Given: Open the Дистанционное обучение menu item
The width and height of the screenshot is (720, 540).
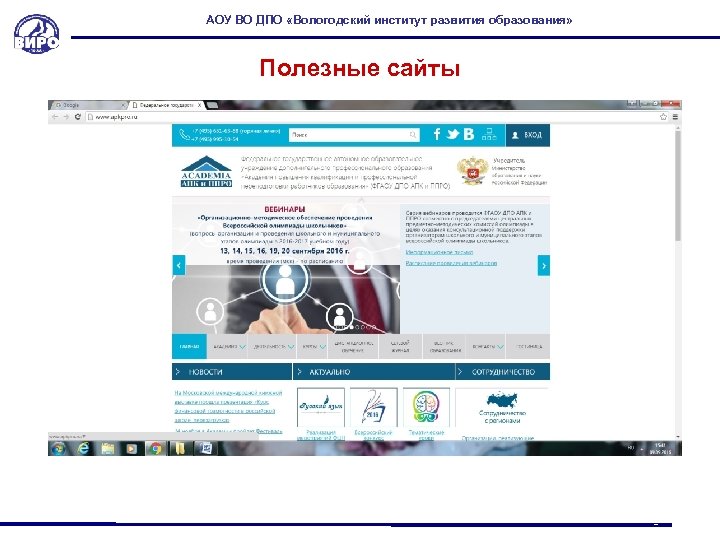Looking at the screenshot, I should click(x=353, y=346).
